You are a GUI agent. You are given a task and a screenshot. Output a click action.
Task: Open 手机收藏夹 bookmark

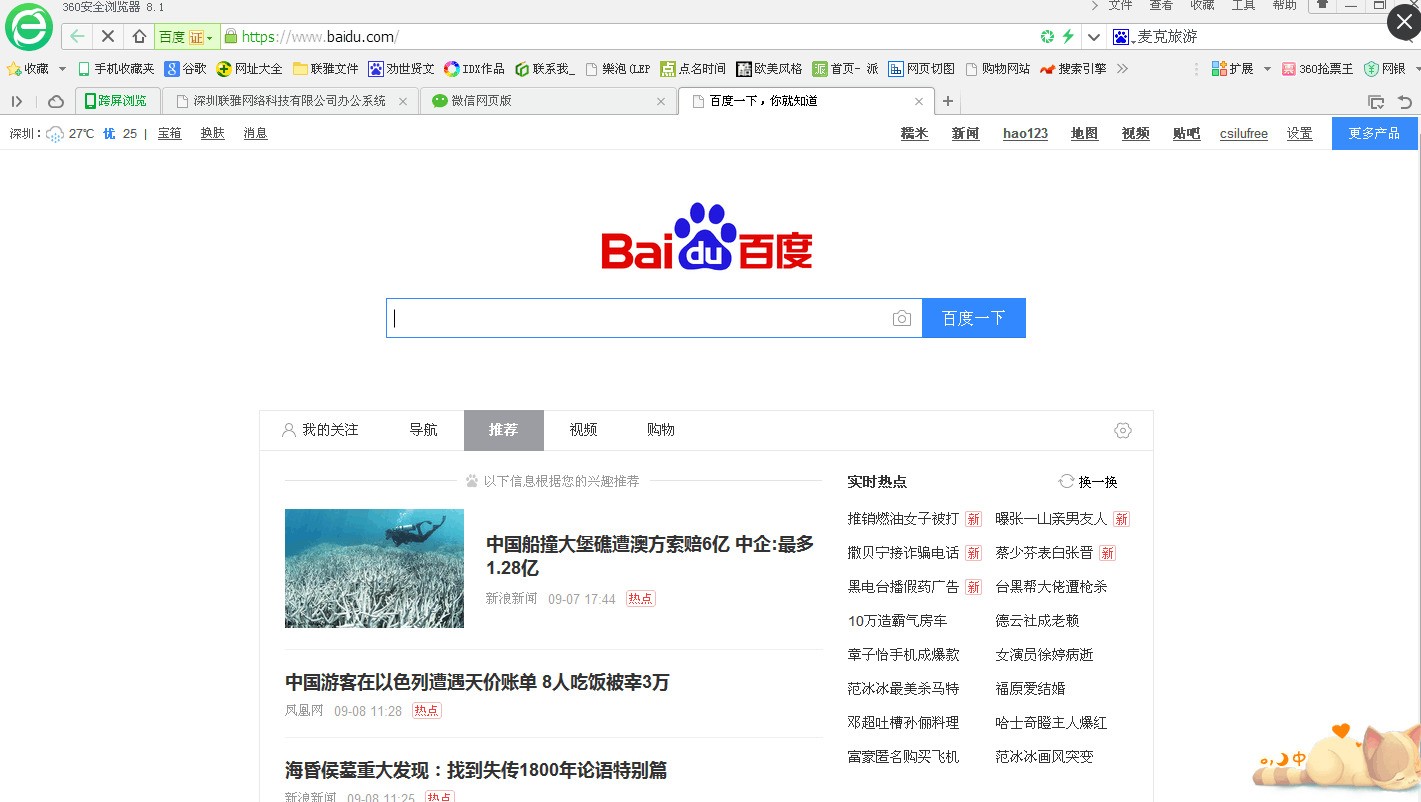(x=117, y=69)
